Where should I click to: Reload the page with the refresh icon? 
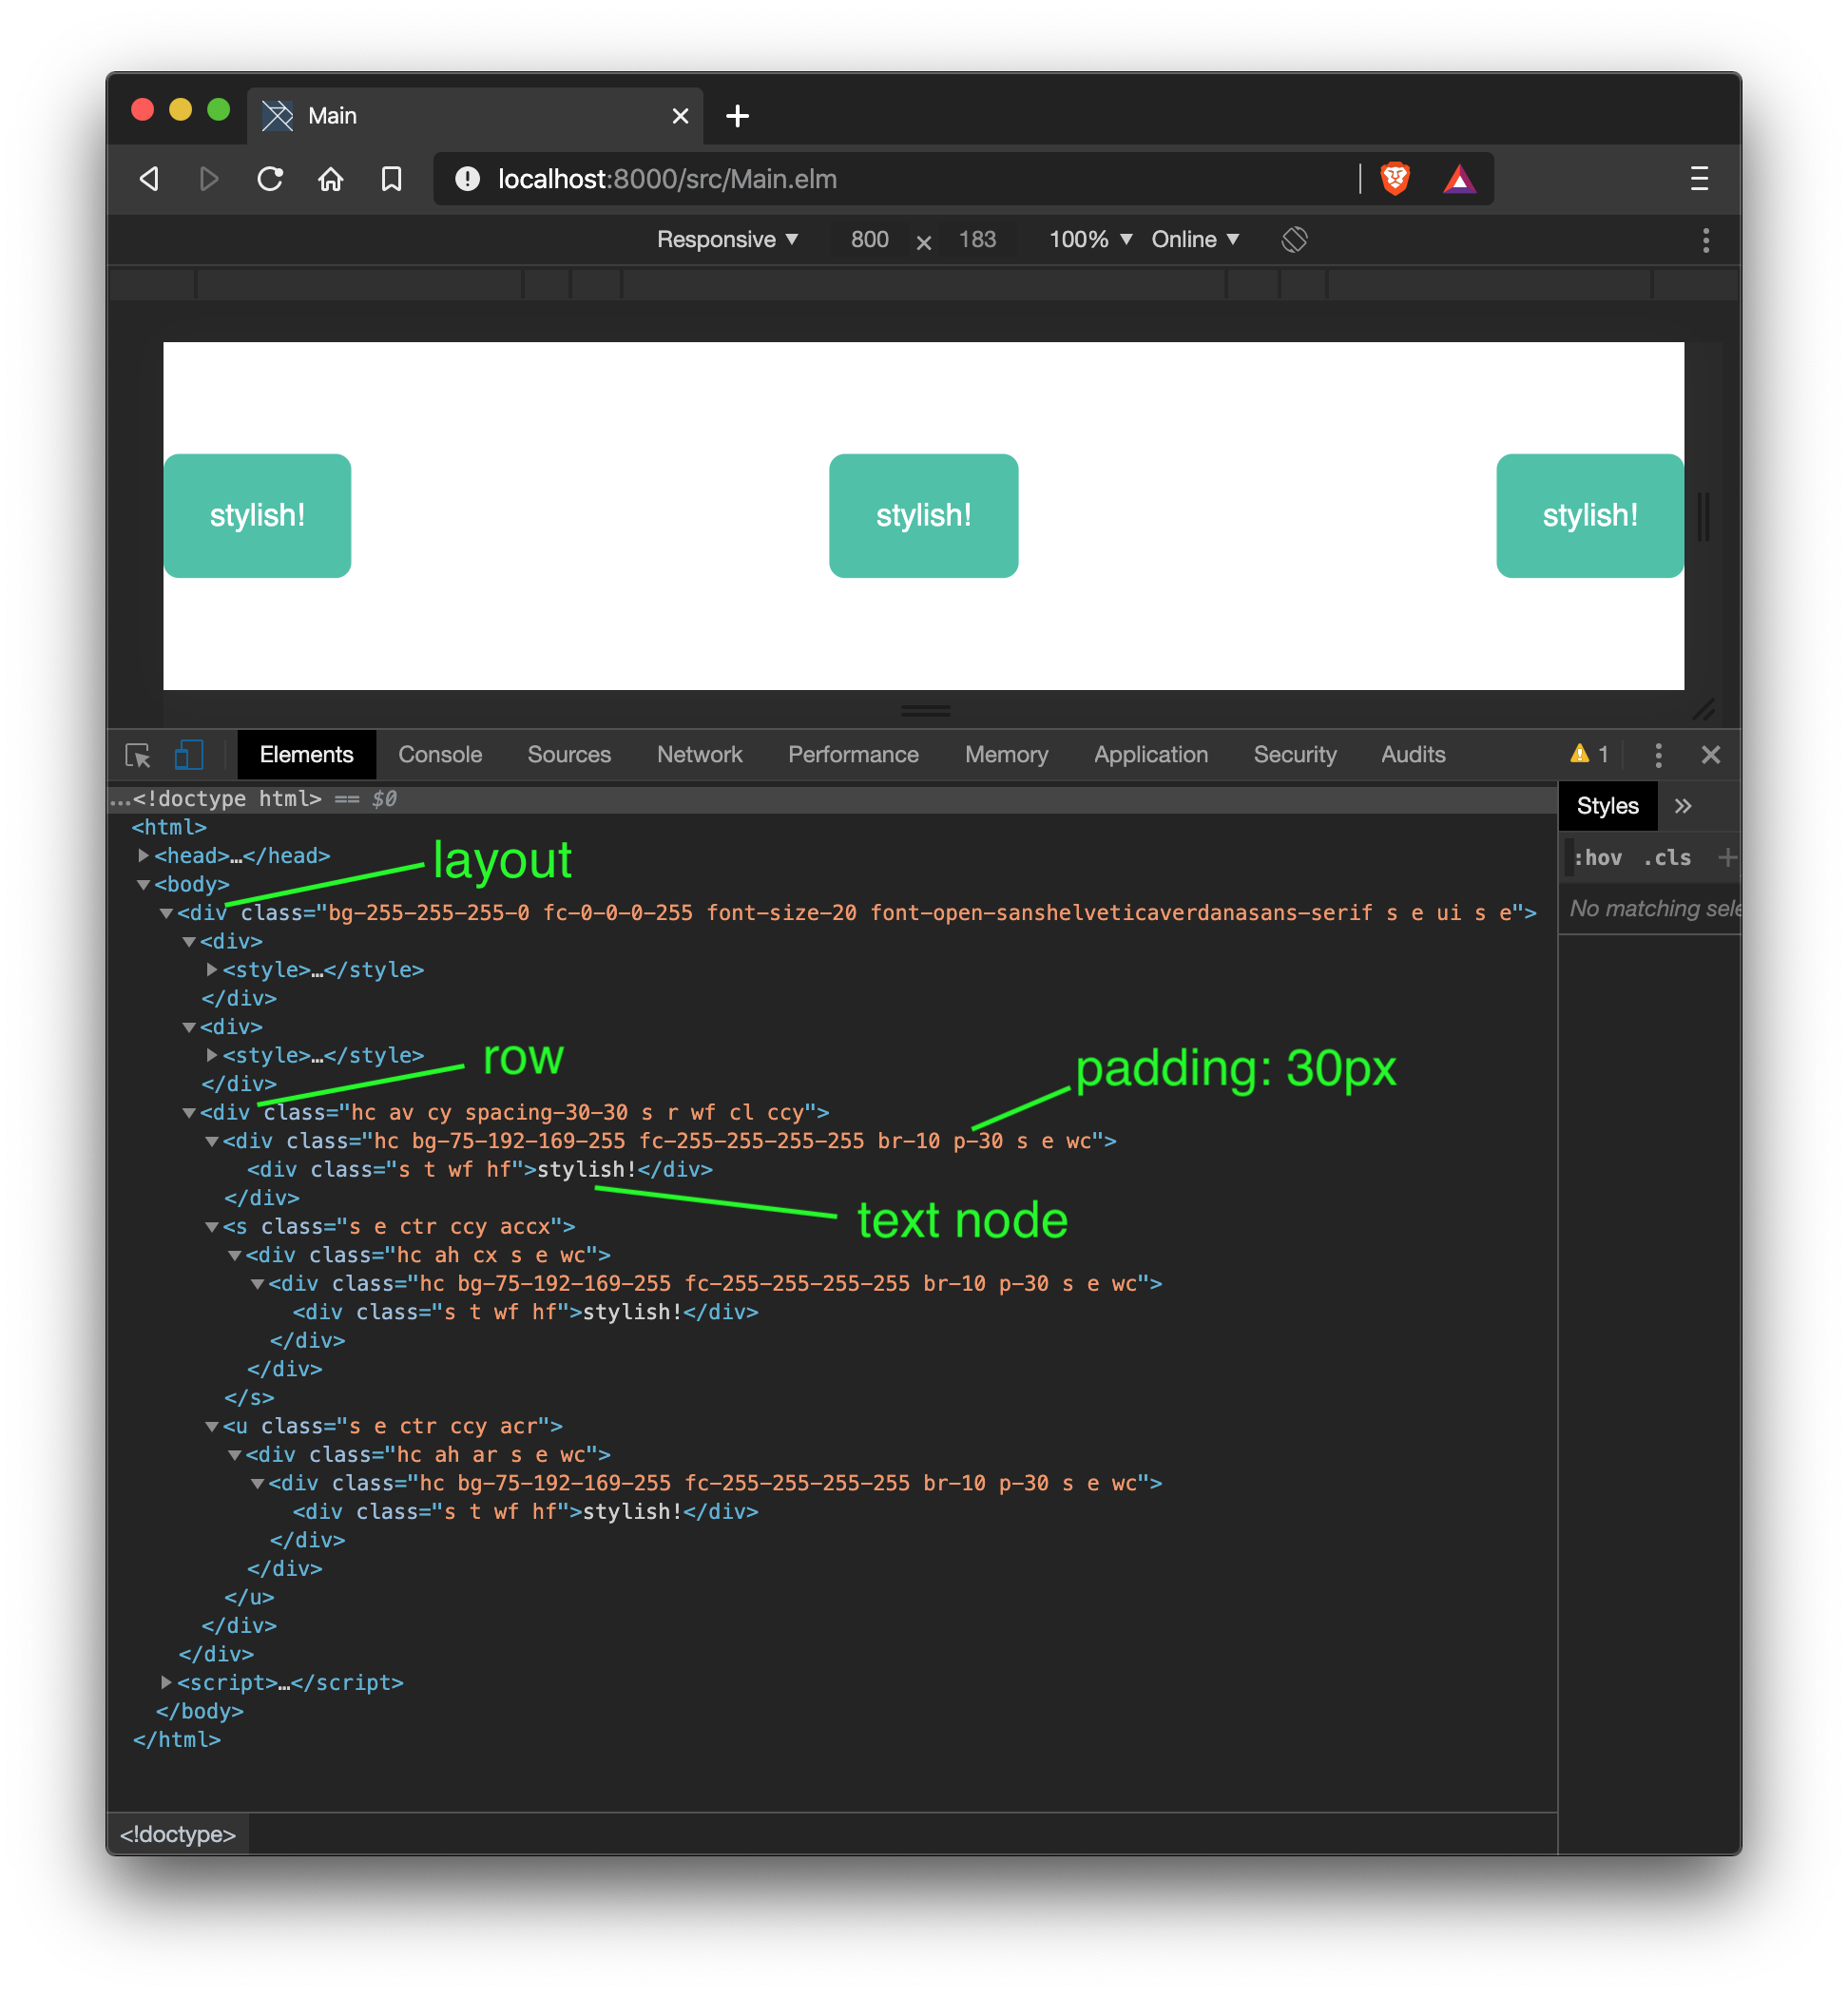(270, 179)
